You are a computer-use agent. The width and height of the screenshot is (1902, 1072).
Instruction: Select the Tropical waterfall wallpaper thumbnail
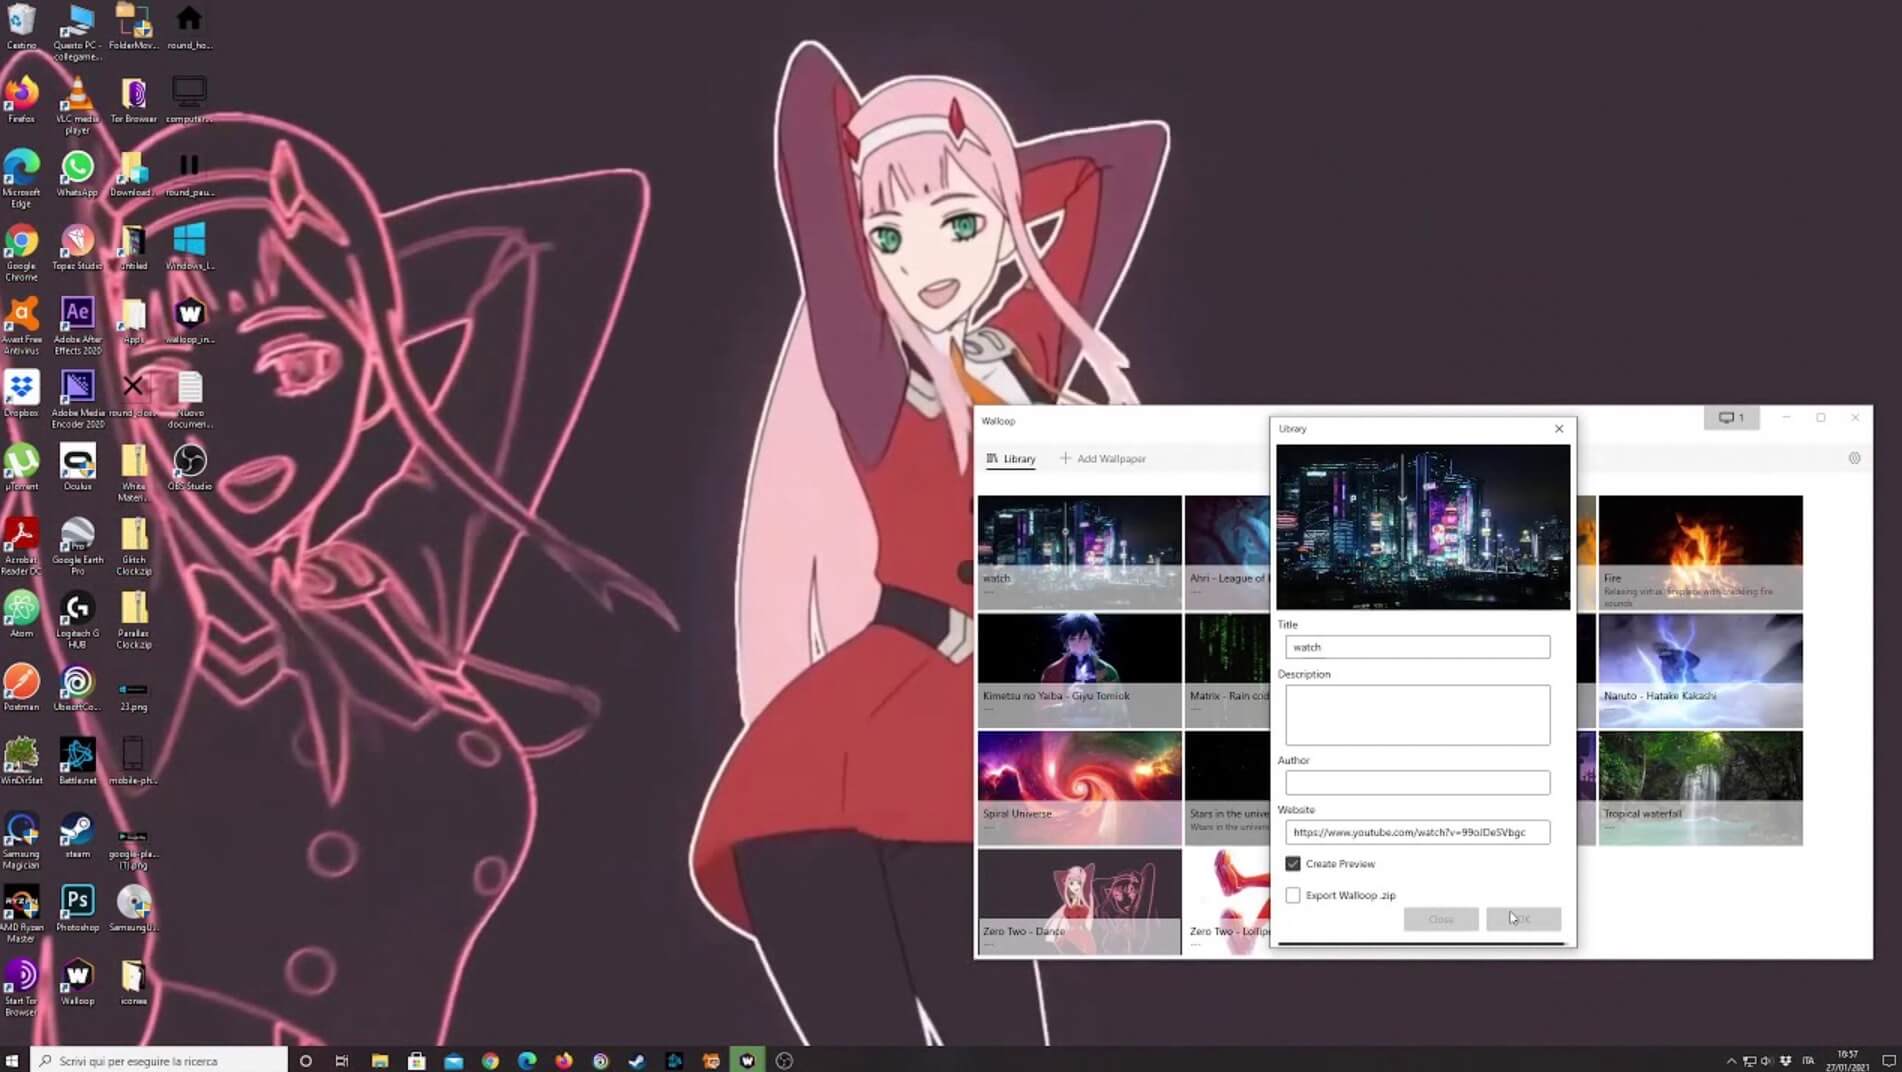point(1700,787)
